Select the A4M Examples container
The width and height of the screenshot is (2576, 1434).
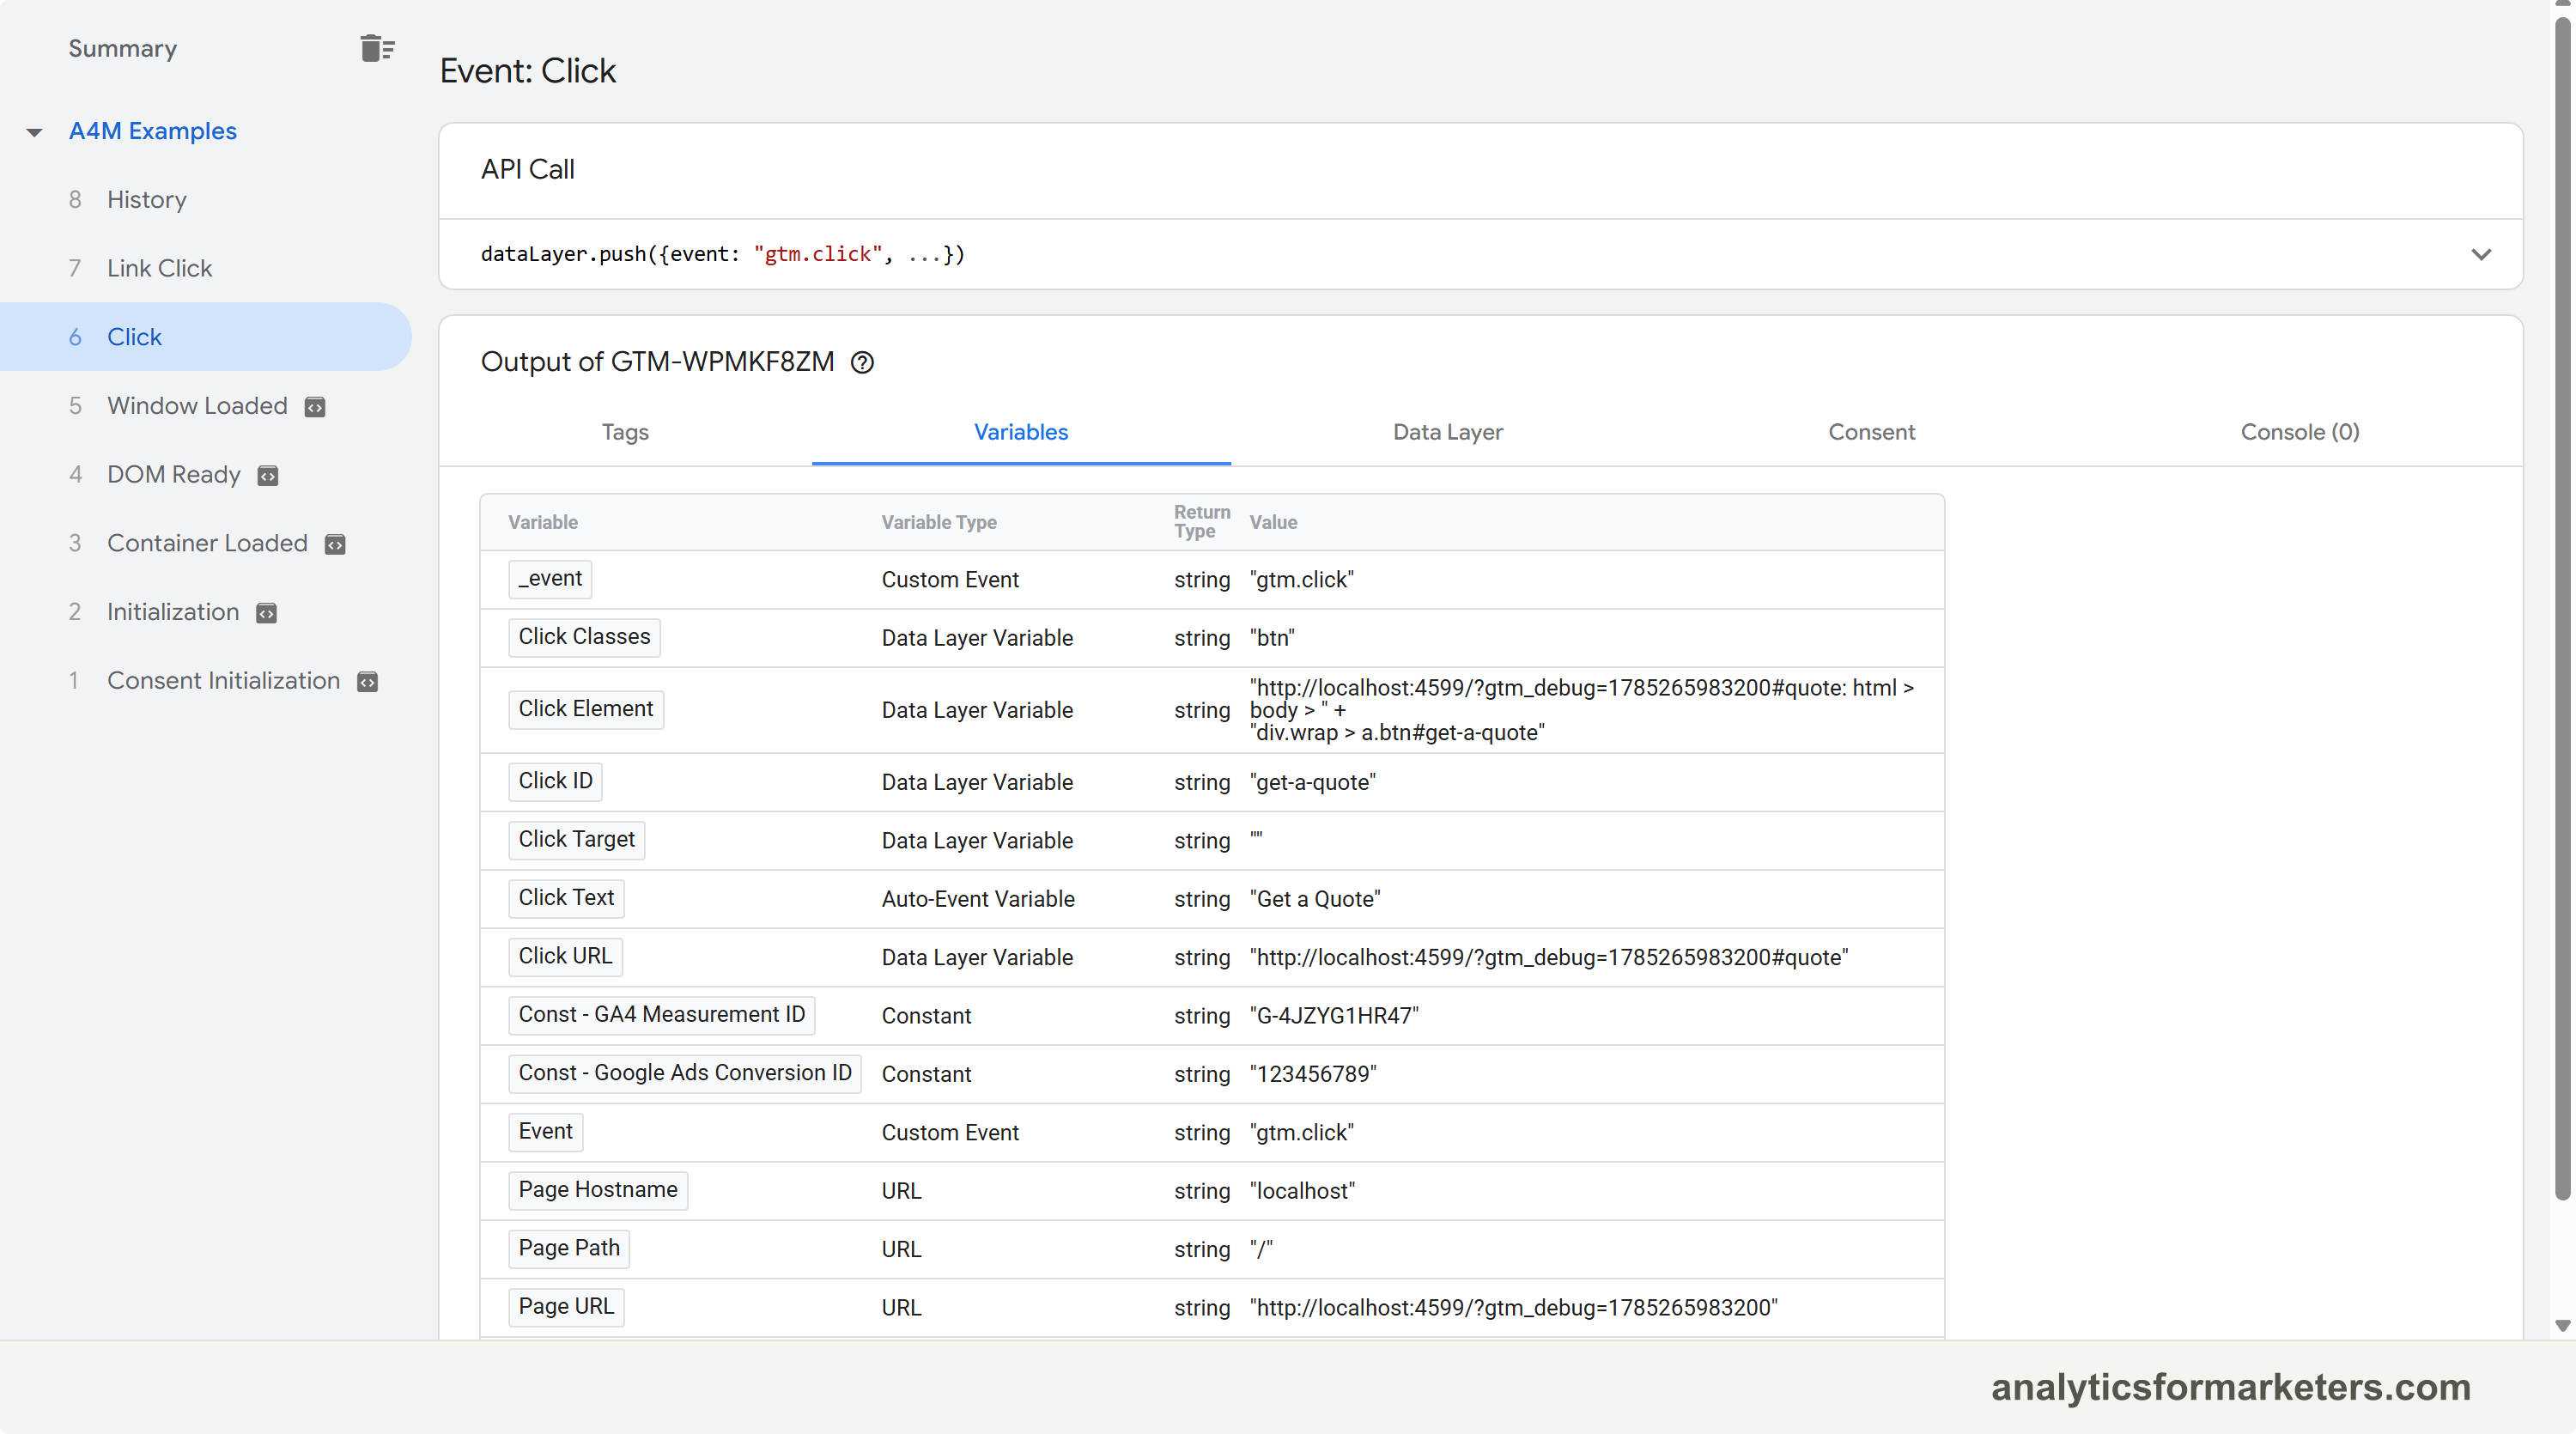(153, 131)
